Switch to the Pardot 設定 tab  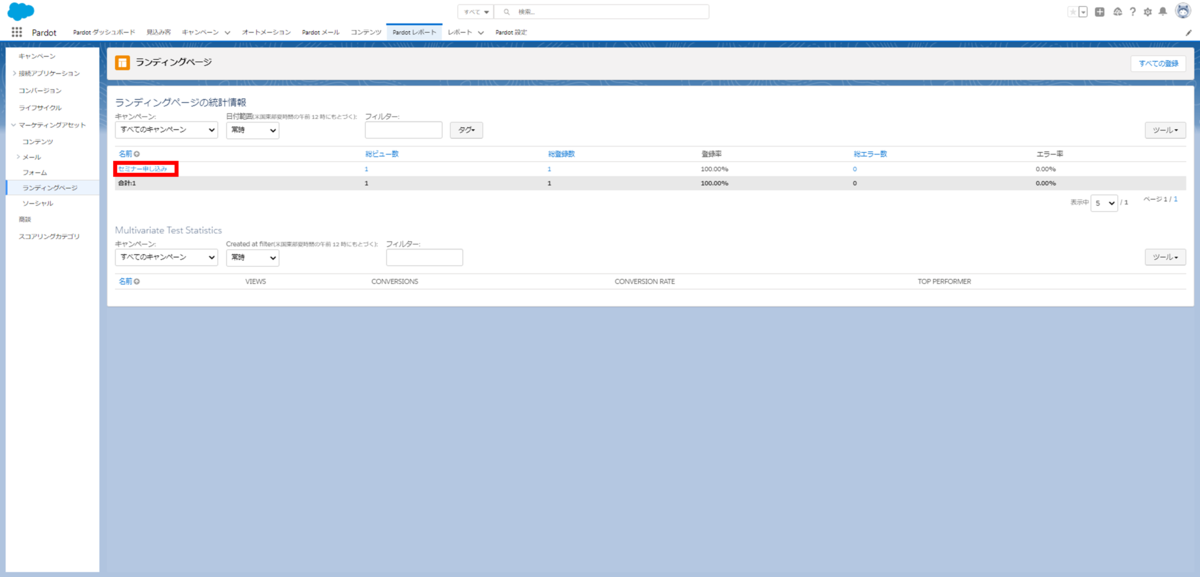tap(511, 32)
